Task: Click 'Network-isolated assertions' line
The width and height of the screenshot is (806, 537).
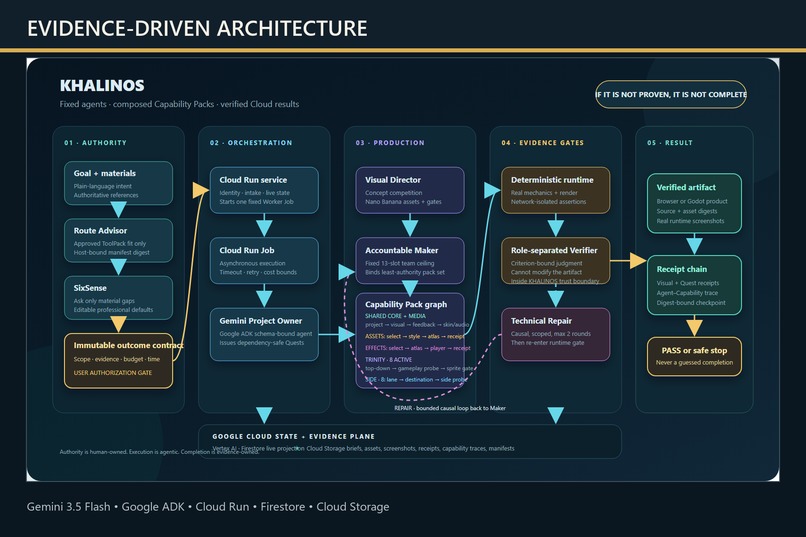Action: coord(548,201)
